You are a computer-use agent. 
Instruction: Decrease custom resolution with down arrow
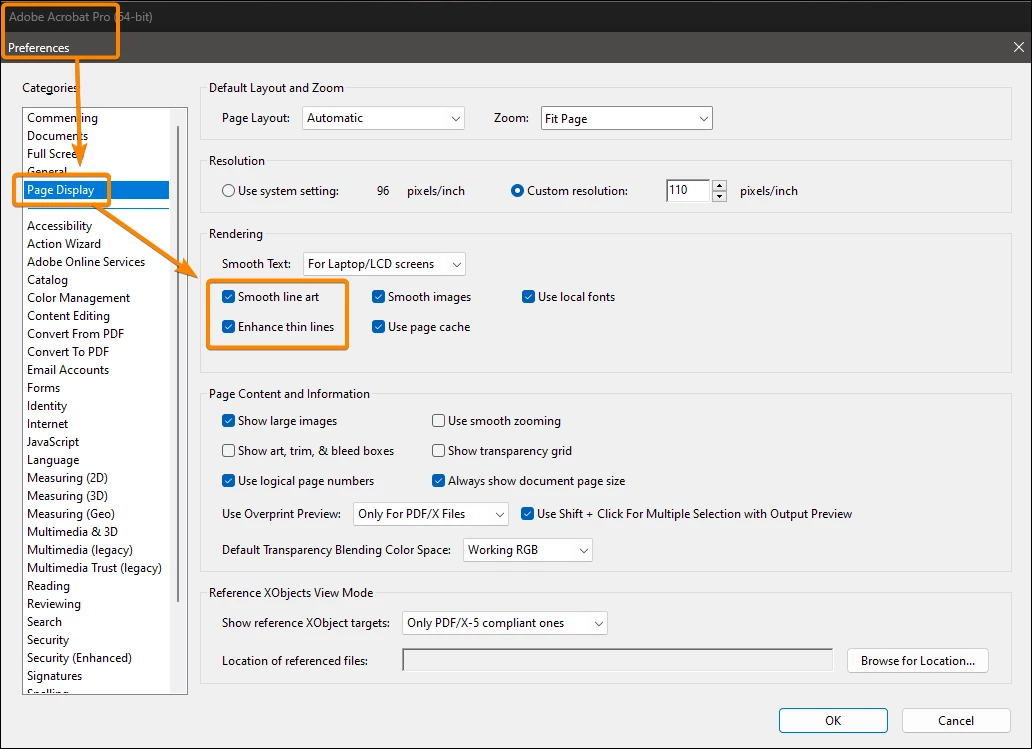pyautogui.click(x=719, y=196)
